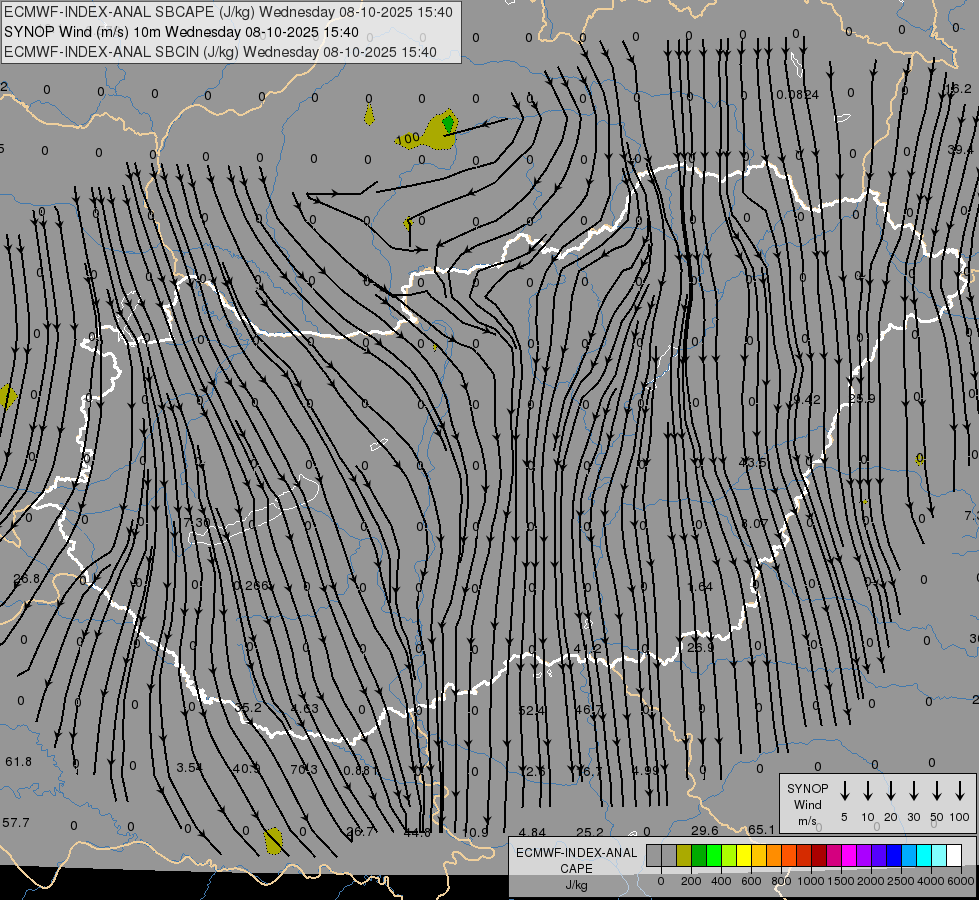Select the cyan swatch before 4000
979x900 pixels.
[x=924, y=855]
